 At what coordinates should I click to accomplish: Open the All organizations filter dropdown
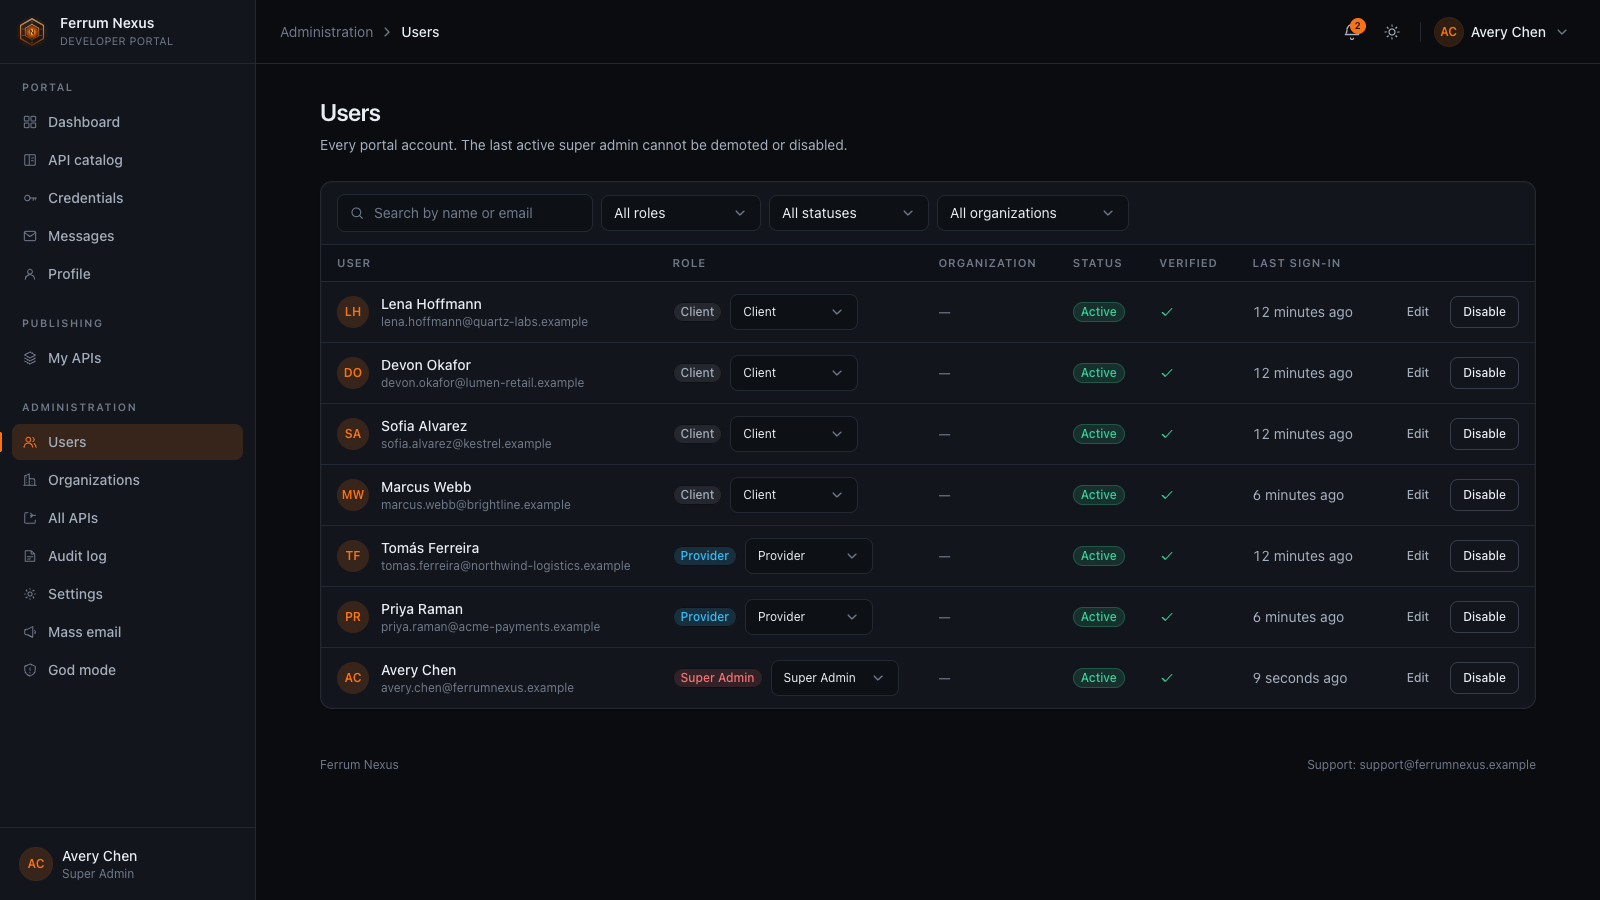tap(1033, 213)
